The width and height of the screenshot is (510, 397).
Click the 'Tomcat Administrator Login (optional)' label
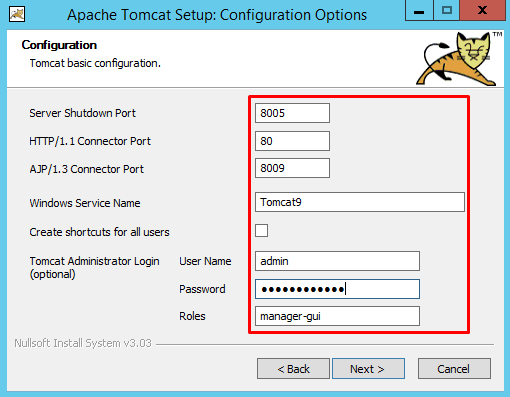[x=94, y=268]
